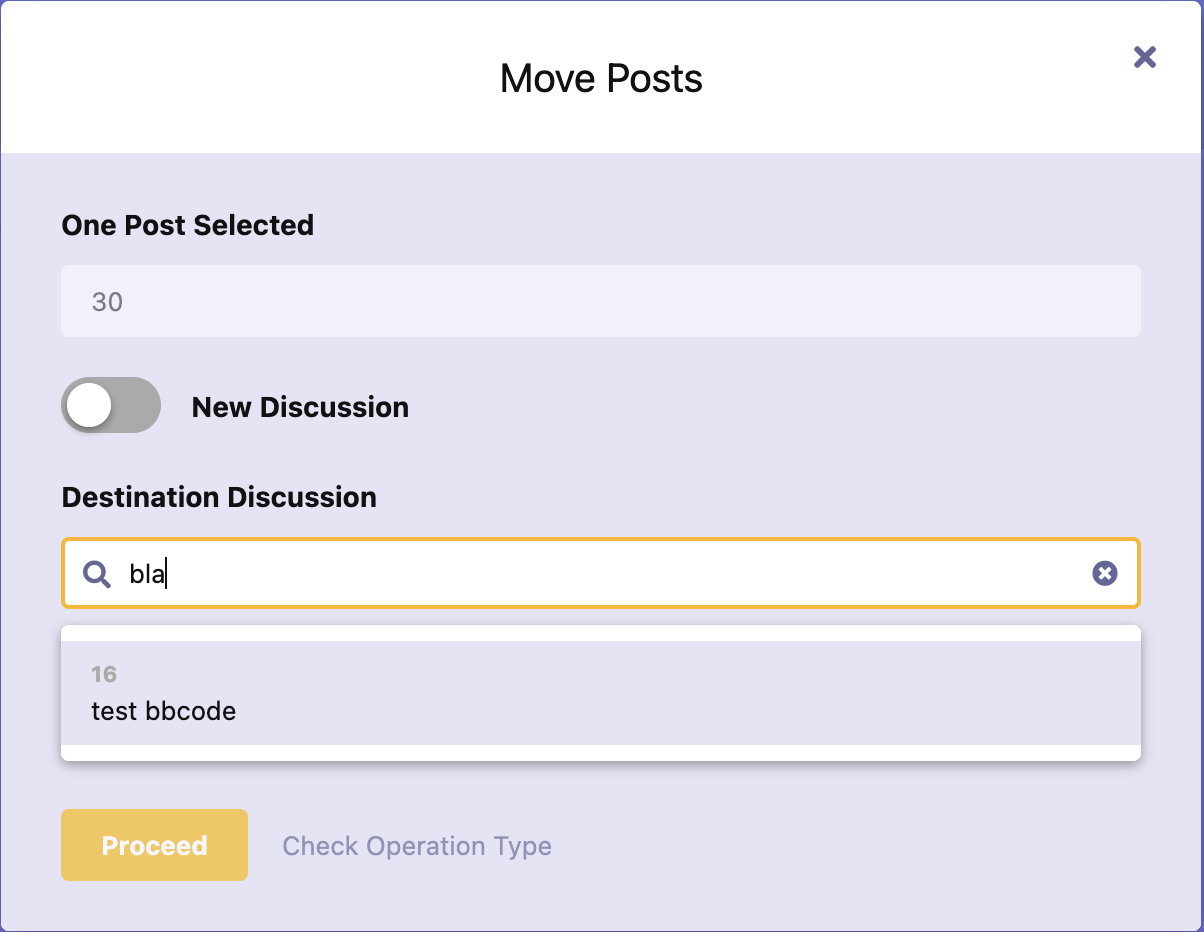The image size is (1204, 932).
Task: Click empty space right of Check Operation Type
Action: point(850,846)
